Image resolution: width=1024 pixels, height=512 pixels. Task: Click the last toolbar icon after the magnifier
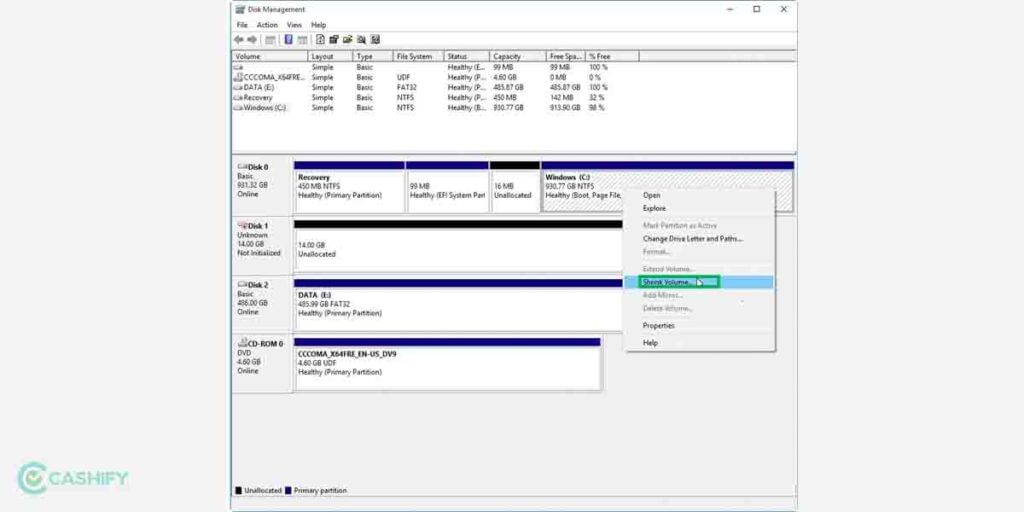click(375, 40)
